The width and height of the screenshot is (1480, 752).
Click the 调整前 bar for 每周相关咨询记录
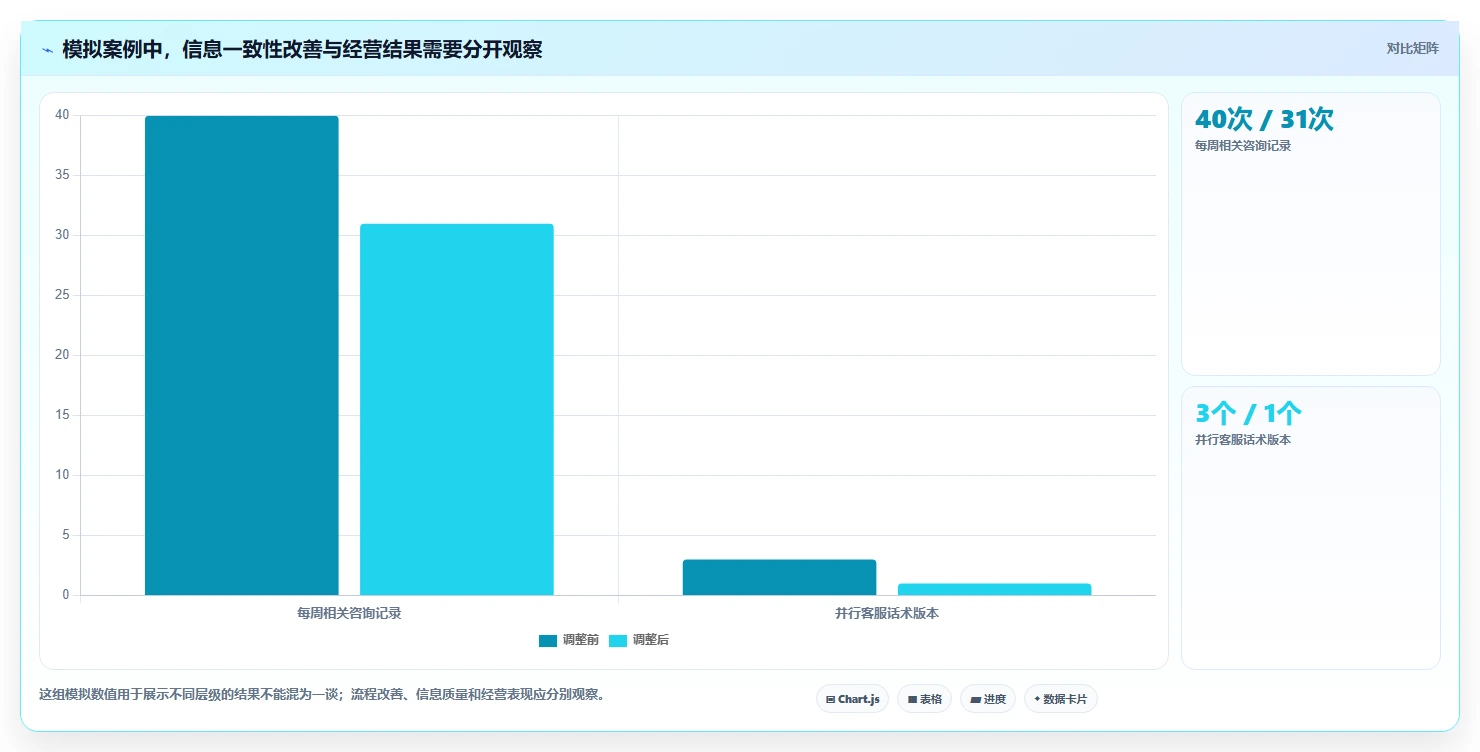click(242, 355)
